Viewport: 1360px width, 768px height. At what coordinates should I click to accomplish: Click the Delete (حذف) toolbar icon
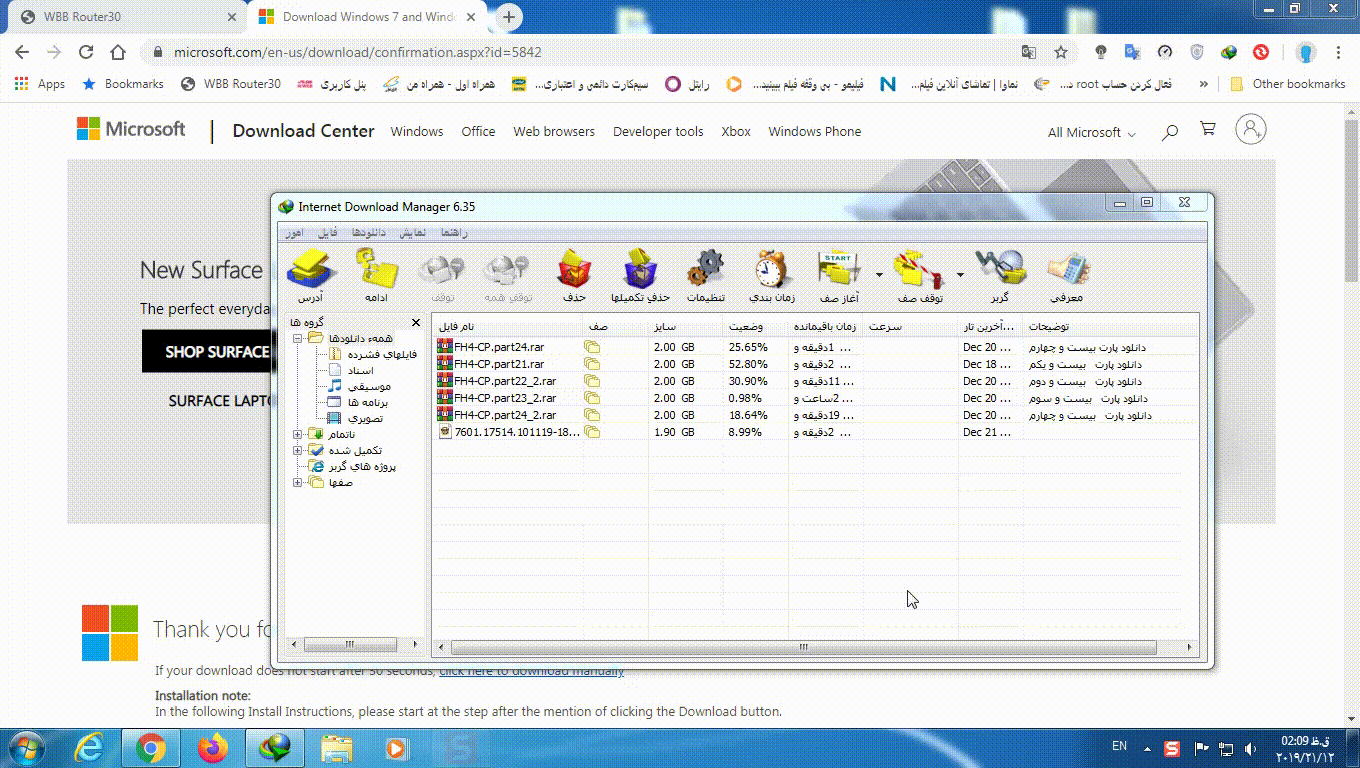(x=574, y=275)
